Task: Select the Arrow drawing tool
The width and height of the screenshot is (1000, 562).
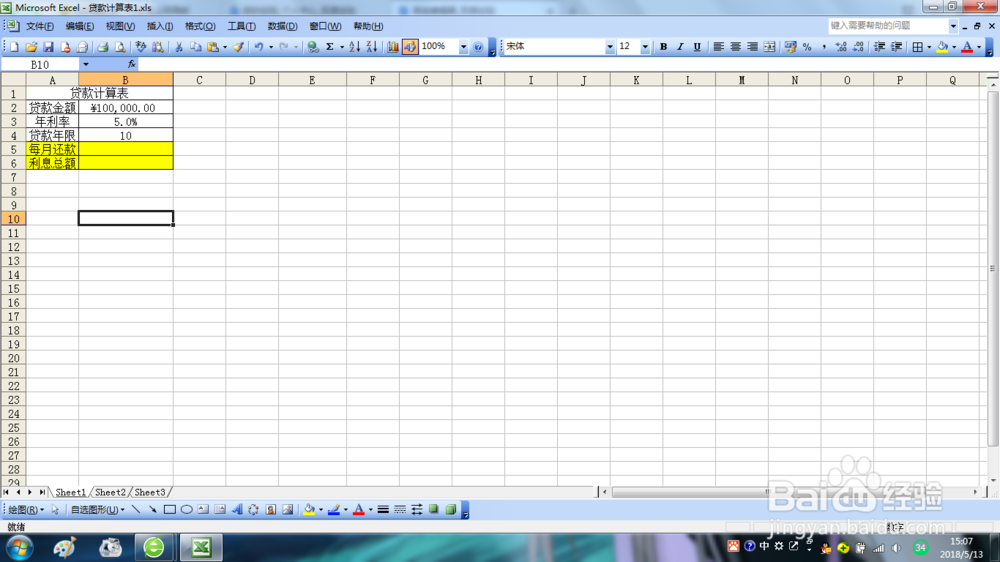Action: pos(152,510)
